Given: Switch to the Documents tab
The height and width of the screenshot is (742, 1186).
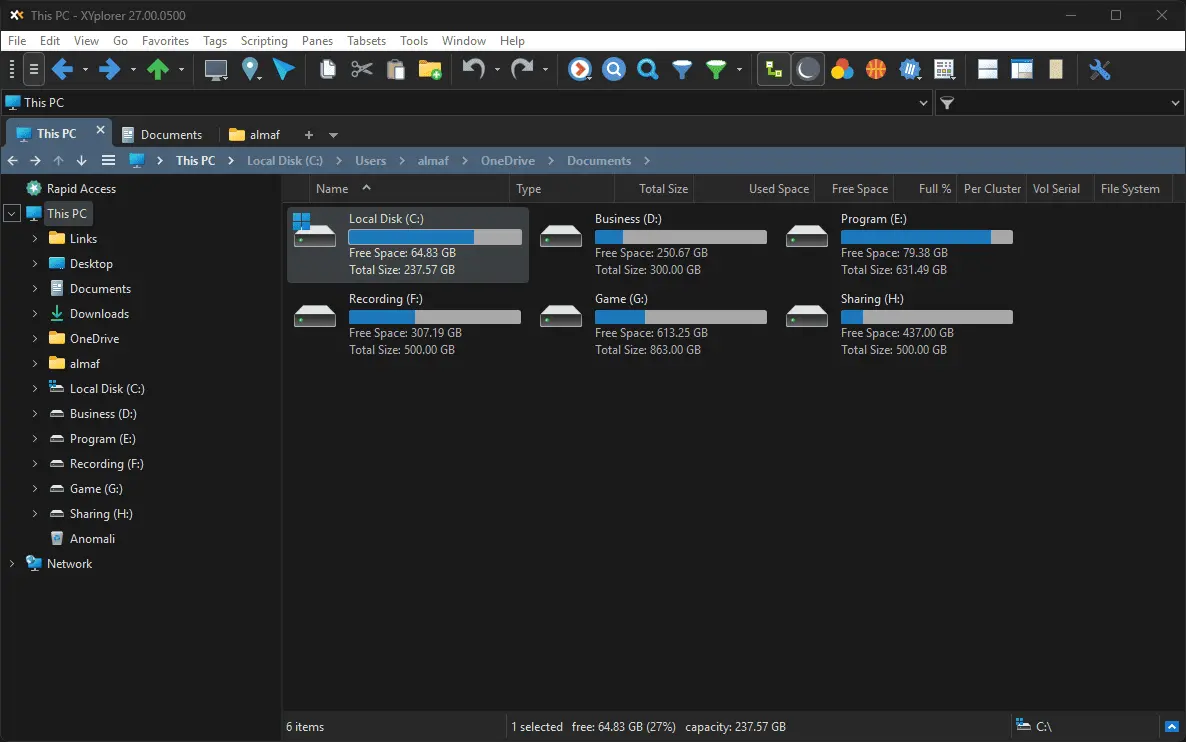Looking at the screenshot, I should [162, 135].
